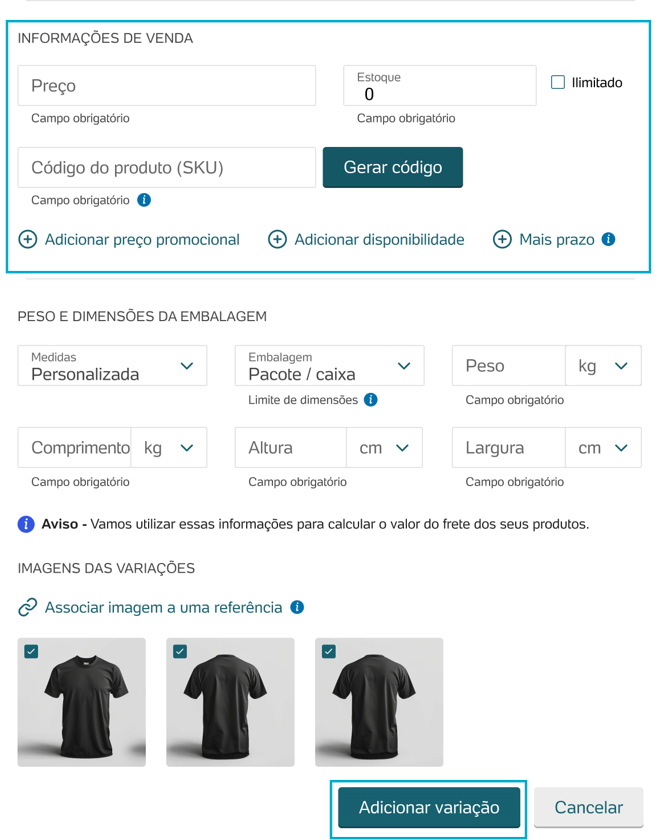661x840 pixels.
Task: Click the Mais prazo info icon
Action: point(609,239)
